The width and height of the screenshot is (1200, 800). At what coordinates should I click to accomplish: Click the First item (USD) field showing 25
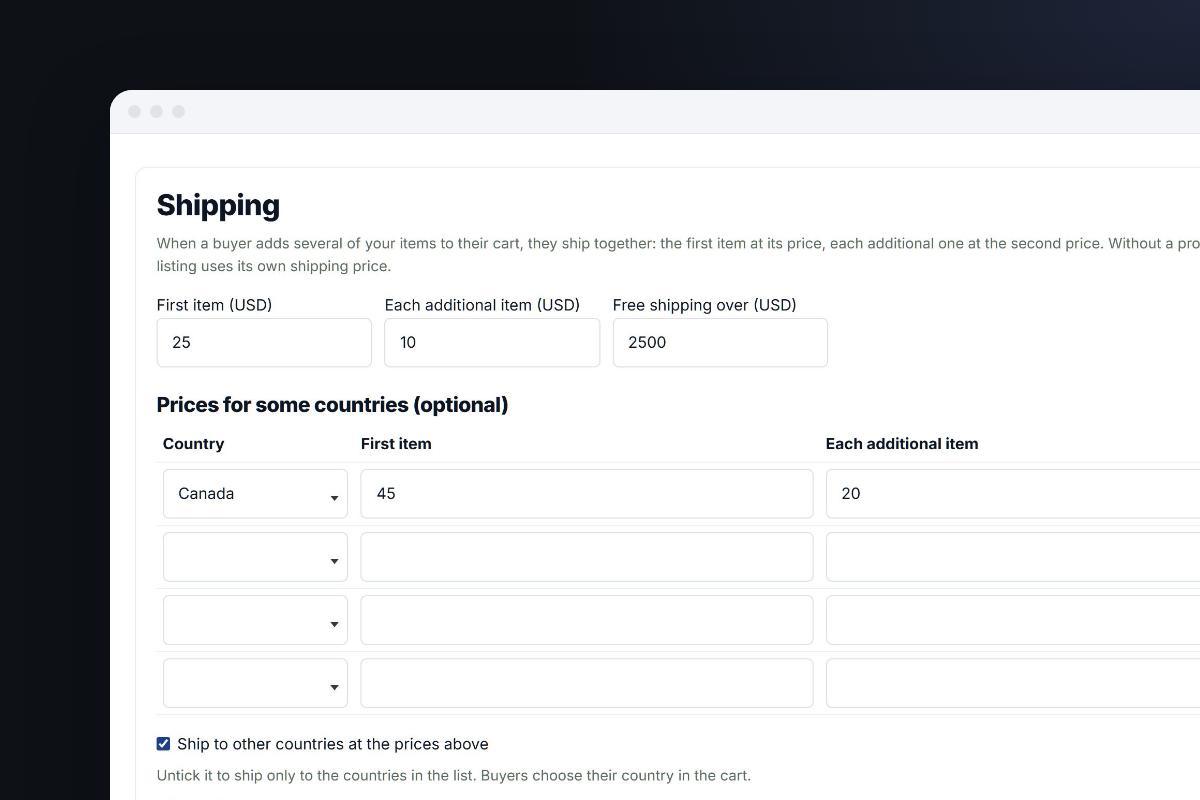264,342
